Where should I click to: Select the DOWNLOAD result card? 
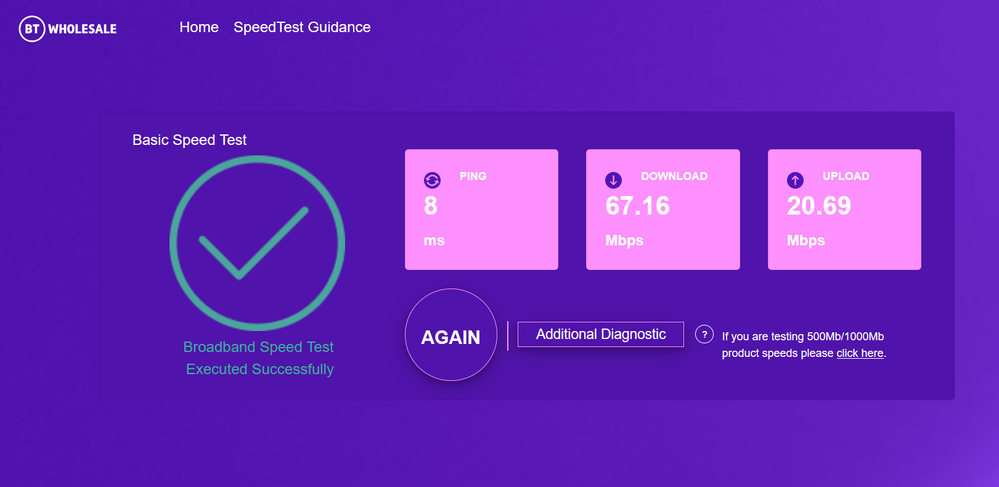tap(663, 209)
